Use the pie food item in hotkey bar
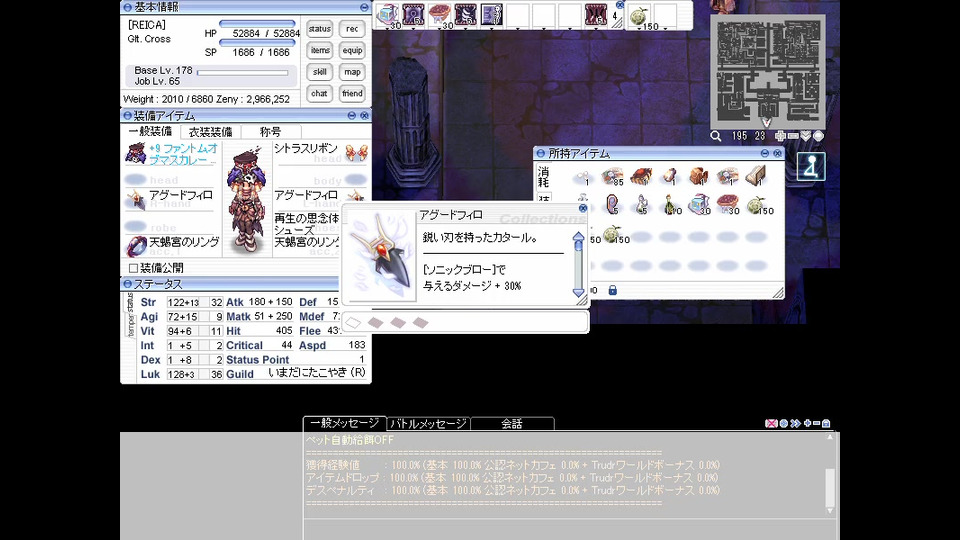Screen dimensions: 960x540 440,15
